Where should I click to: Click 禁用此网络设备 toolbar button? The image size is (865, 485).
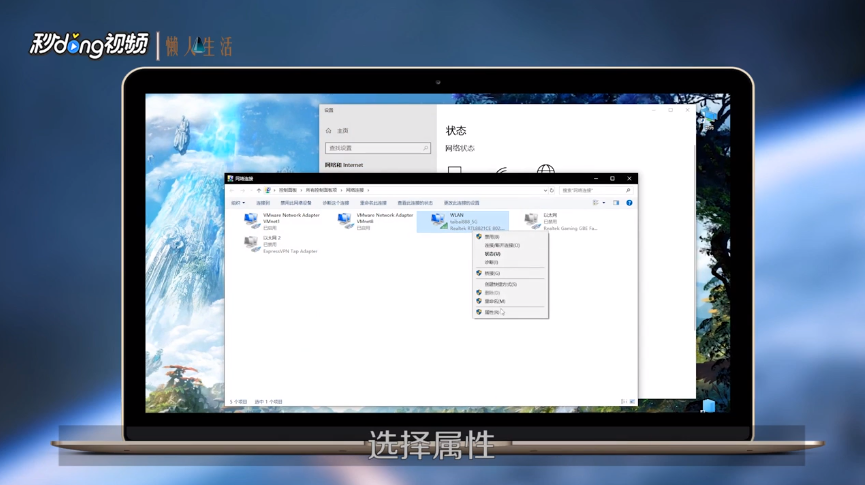[296, 203]
